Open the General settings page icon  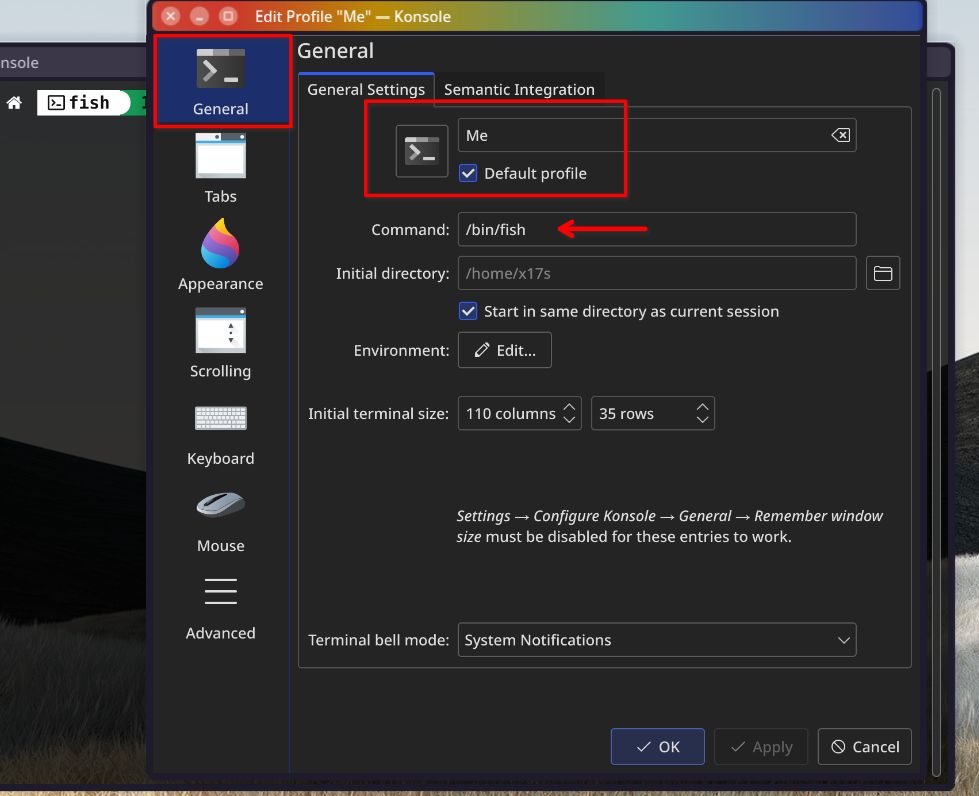(x=220, y=70)
